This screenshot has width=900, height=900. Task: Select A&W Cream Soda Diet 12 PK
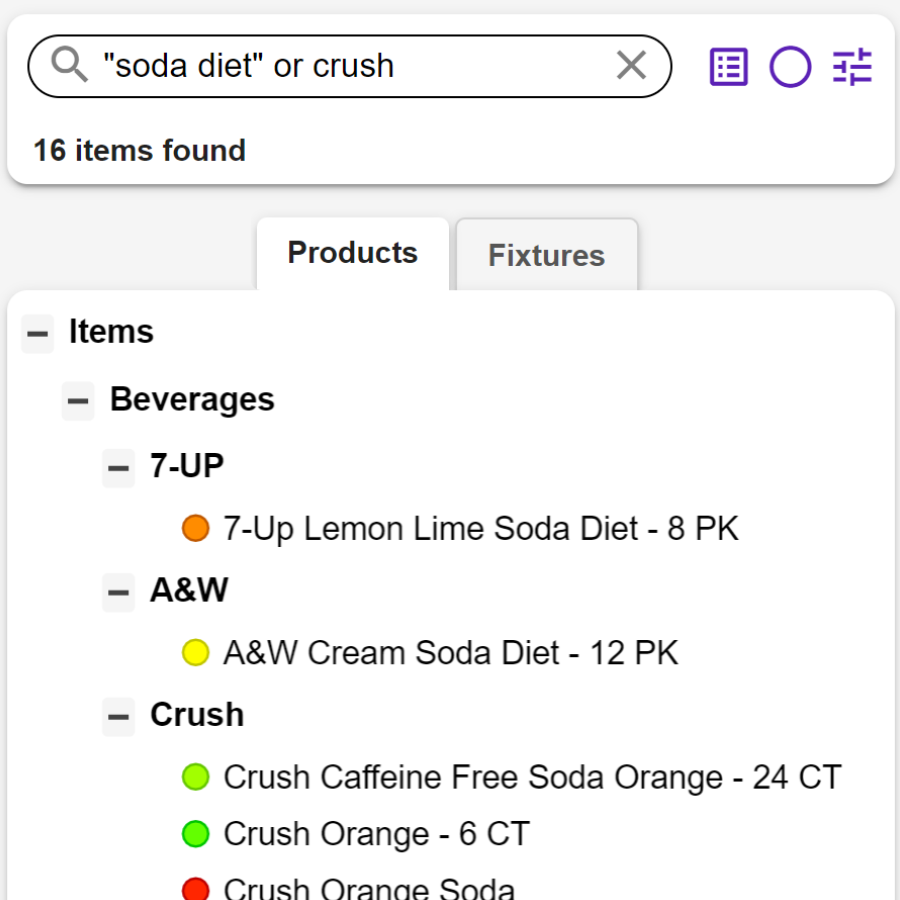click(x=450, y=654)
